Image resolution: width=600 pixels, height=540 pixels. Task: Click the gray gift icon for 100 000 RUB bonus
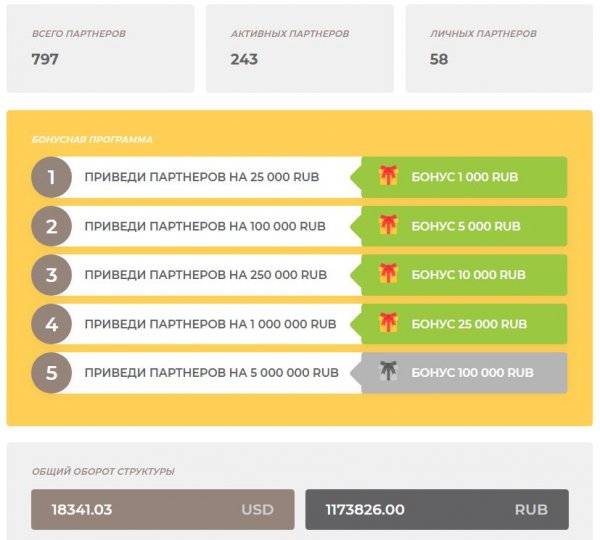[x=388, y=372]
